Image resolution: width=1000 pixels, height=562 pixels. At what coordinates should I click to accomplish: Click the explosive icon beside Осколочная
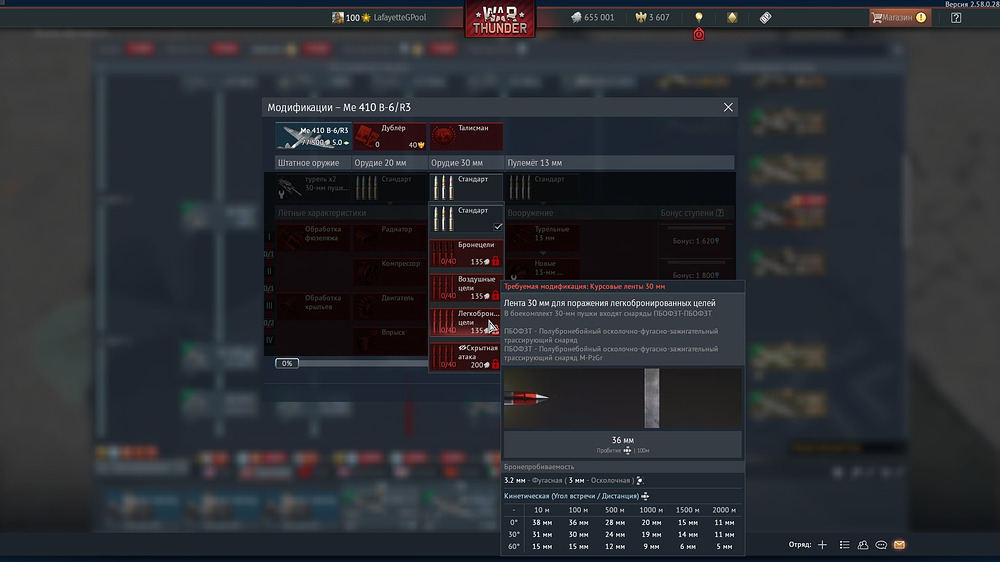(640, 480)
